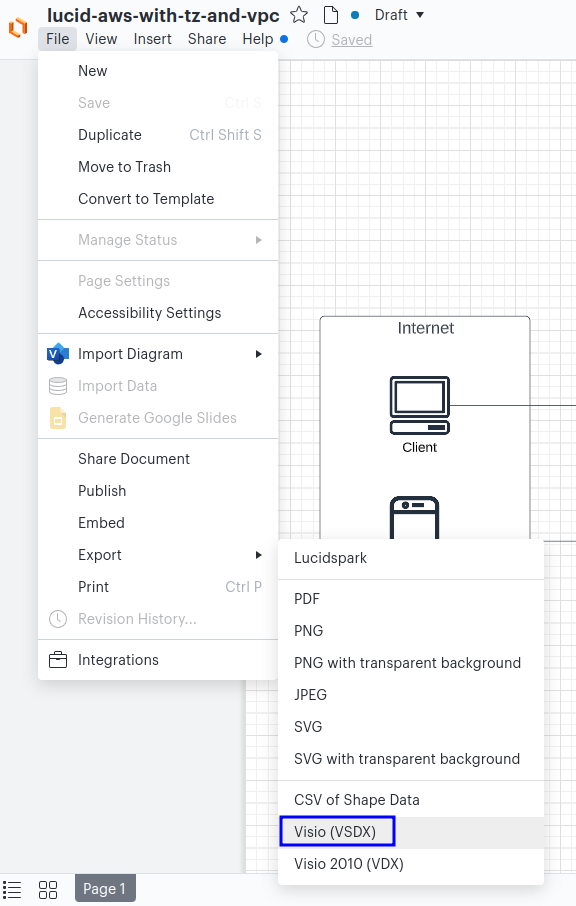Click the Revision History clock icon
Image resolution: width=576 pixels, height=906 pixels.
58,619
